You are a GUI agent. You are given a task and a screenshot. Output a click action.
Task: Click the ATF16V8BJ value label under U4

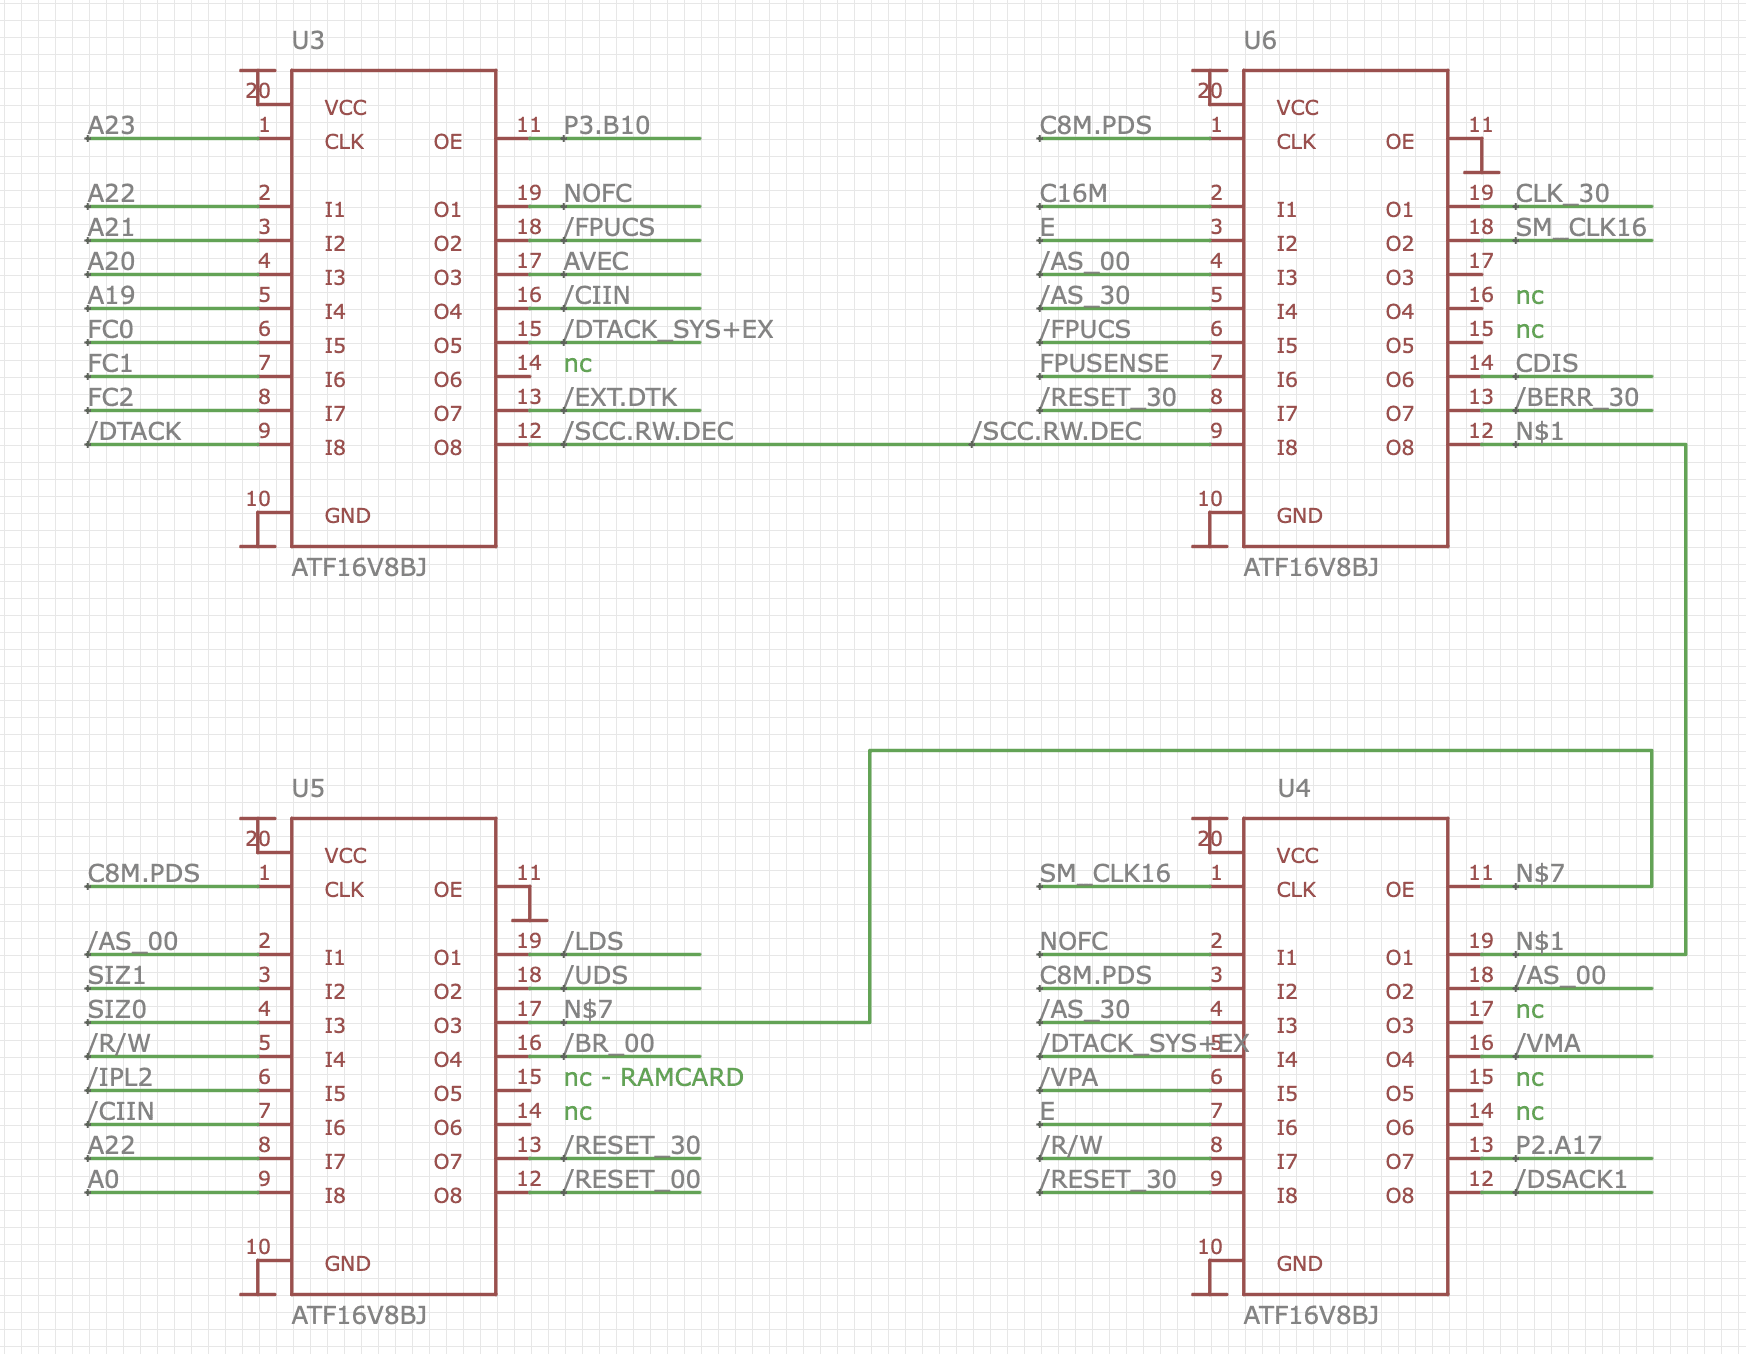(x=1311, y=1315)
